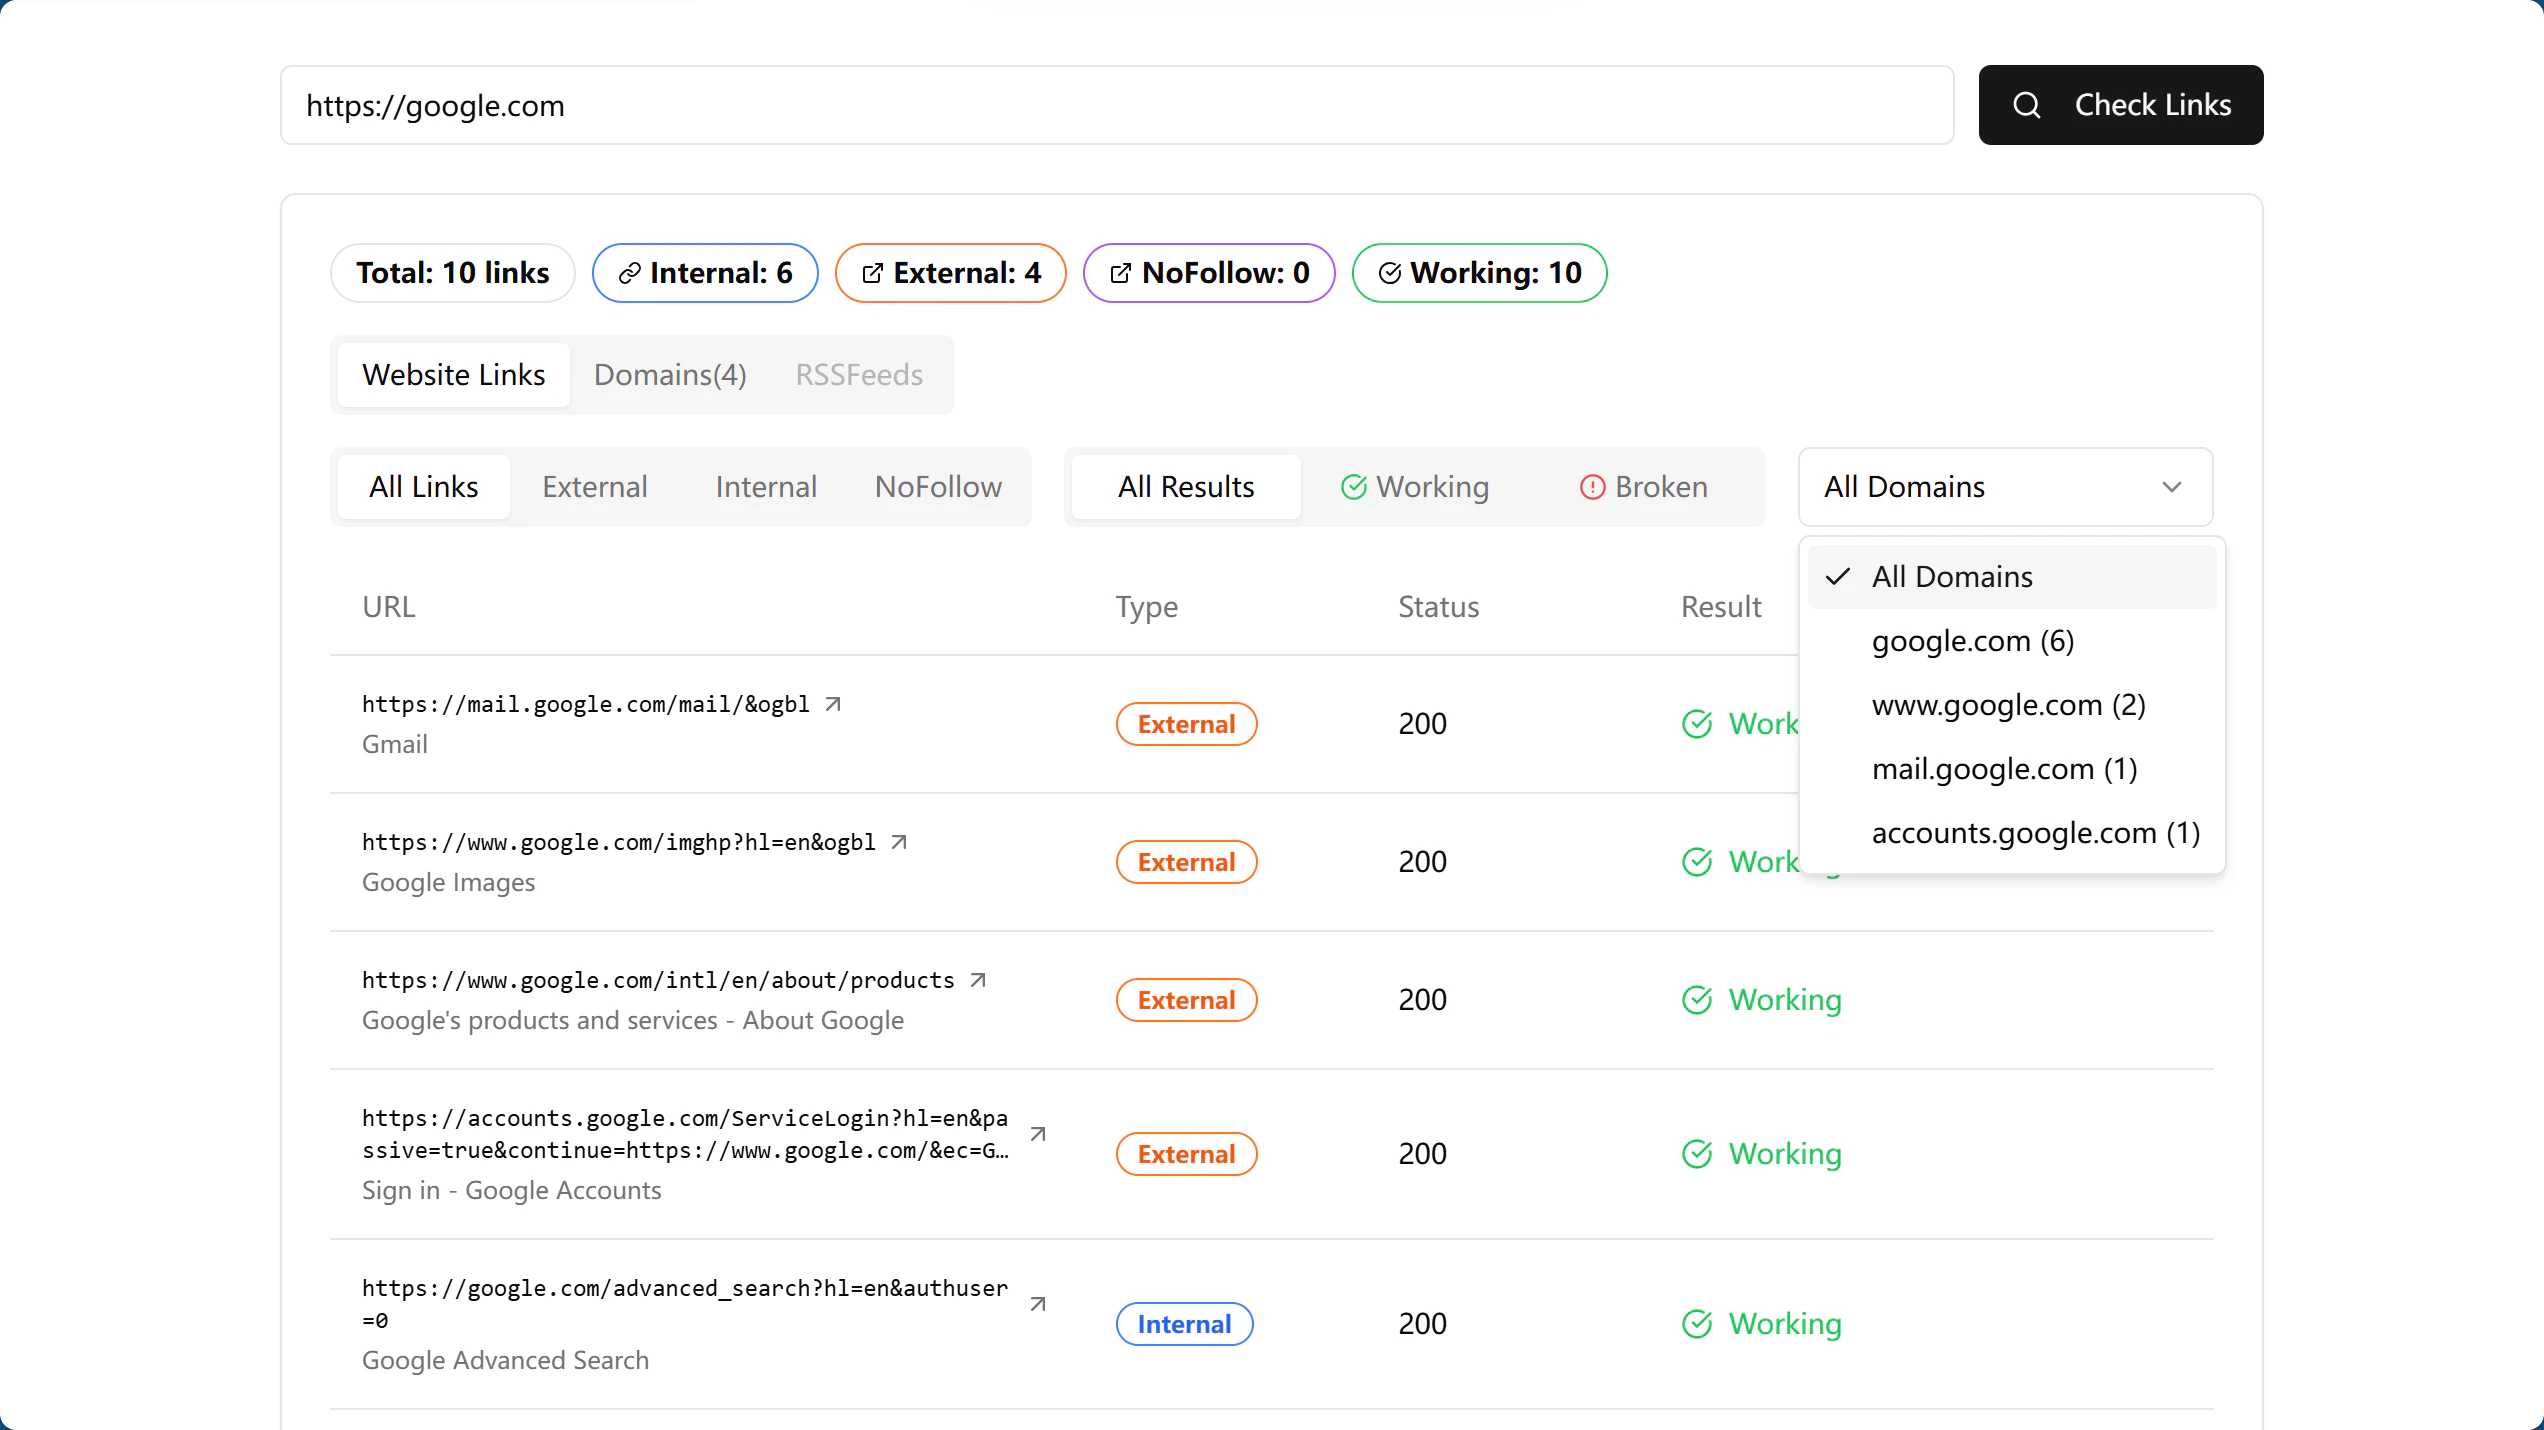This screenshot has width=2544, height=1430.
Task: Choose google.com (6) from domain list
Action: [x=2012, y=641]
